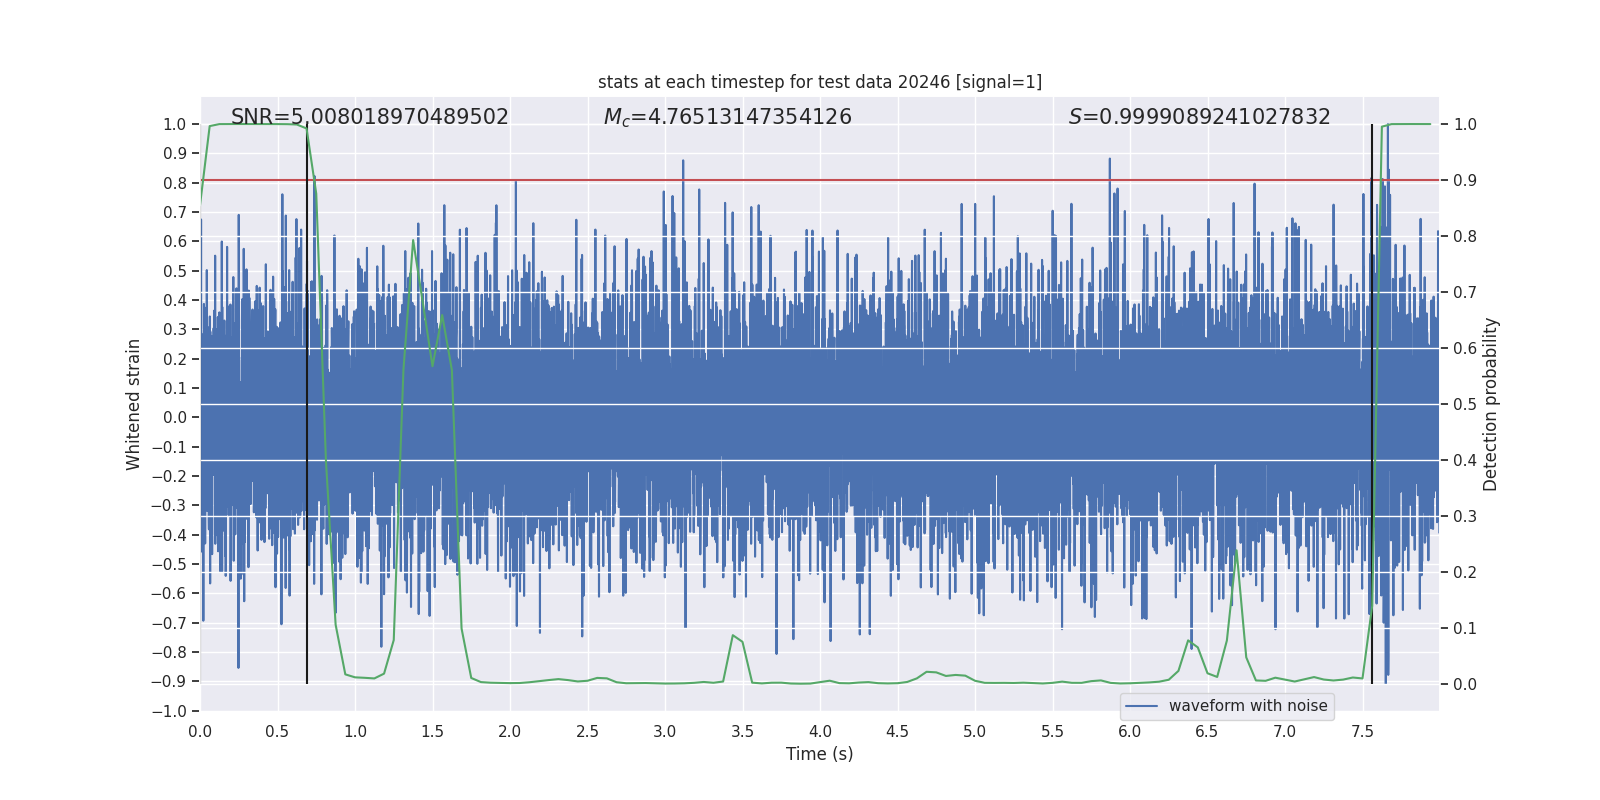This screenshot has height=800, width=1600.
Task: Select the 3.5 tick label on the Time axis
Action: tap(743, 731)
